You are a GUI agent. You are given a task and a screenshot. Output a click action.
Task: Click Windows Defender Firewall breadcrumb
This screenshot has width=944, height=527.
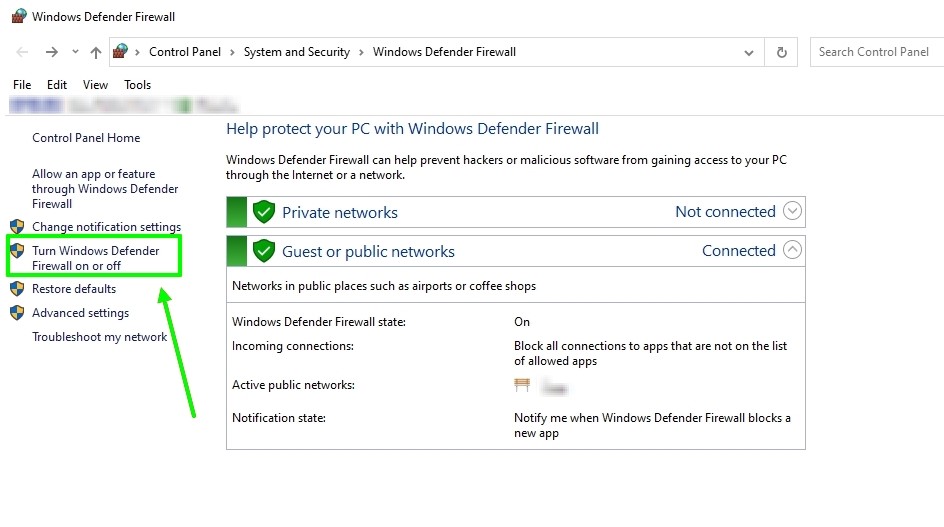point(444,52)
